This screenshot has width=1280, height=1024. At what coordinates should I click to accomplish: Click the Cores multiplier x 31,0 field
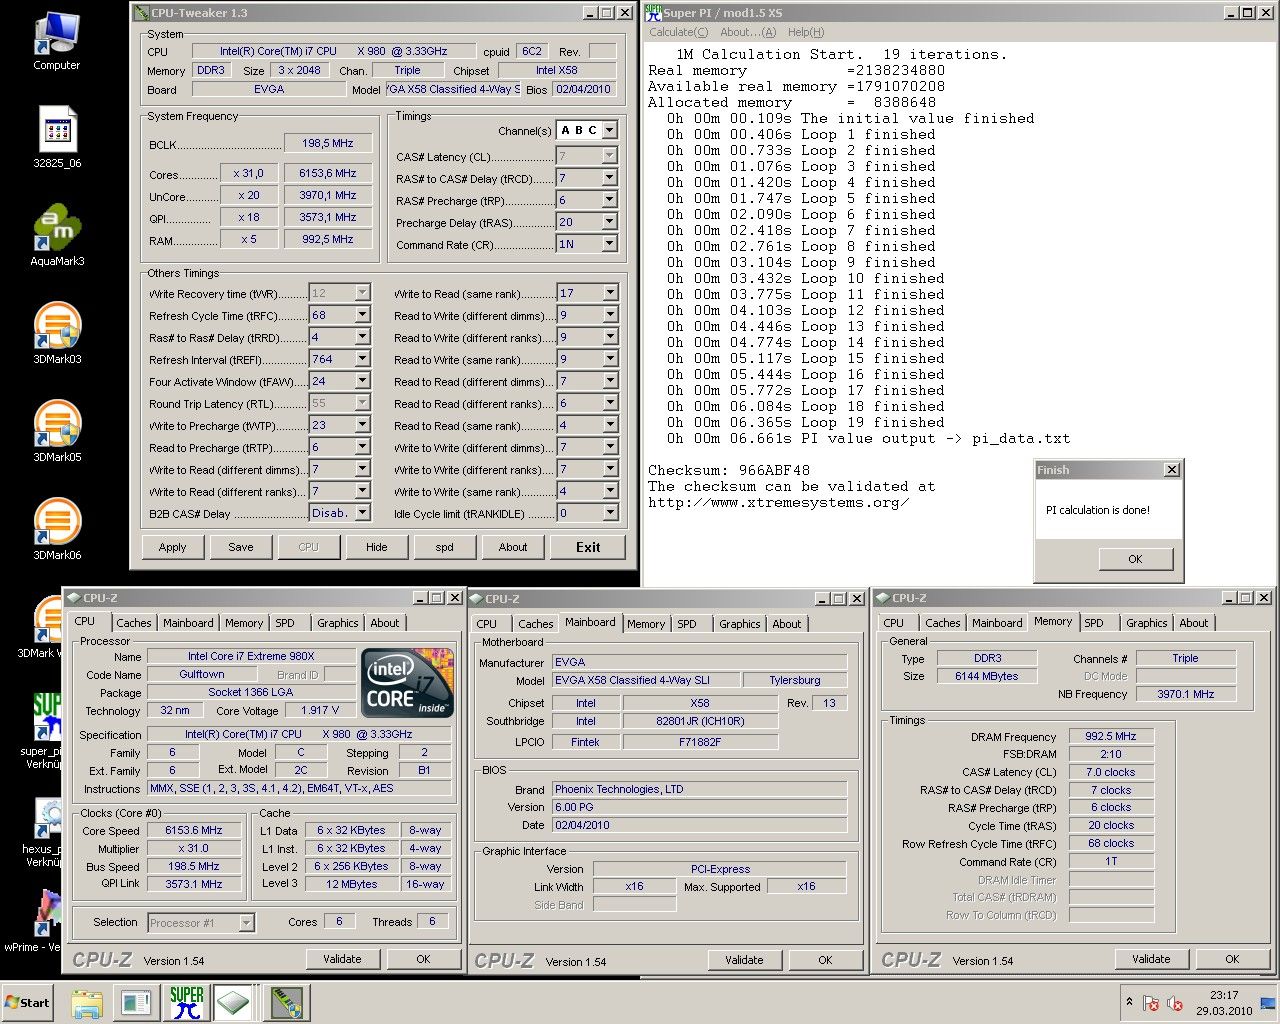[248, 173]
